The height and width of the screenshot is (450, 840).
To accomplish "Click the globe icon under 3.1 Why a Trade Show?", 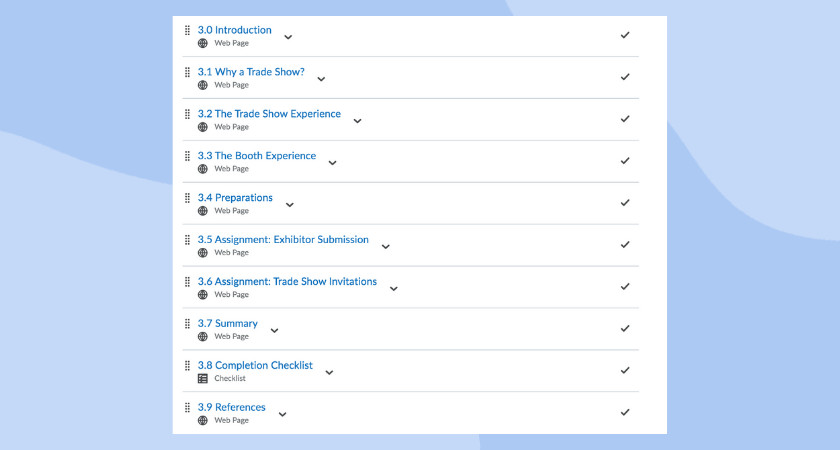I will click(x=203, y=85).
